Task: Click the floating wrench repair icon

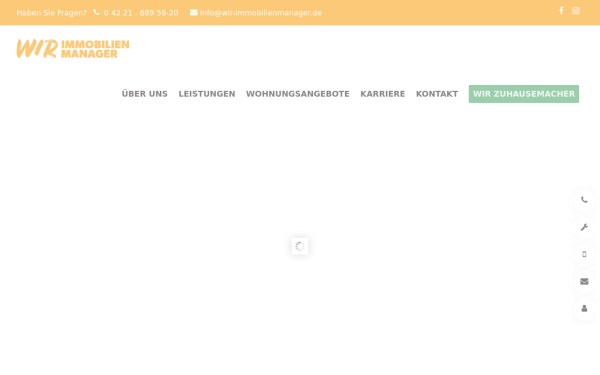Action: point(584,227)
